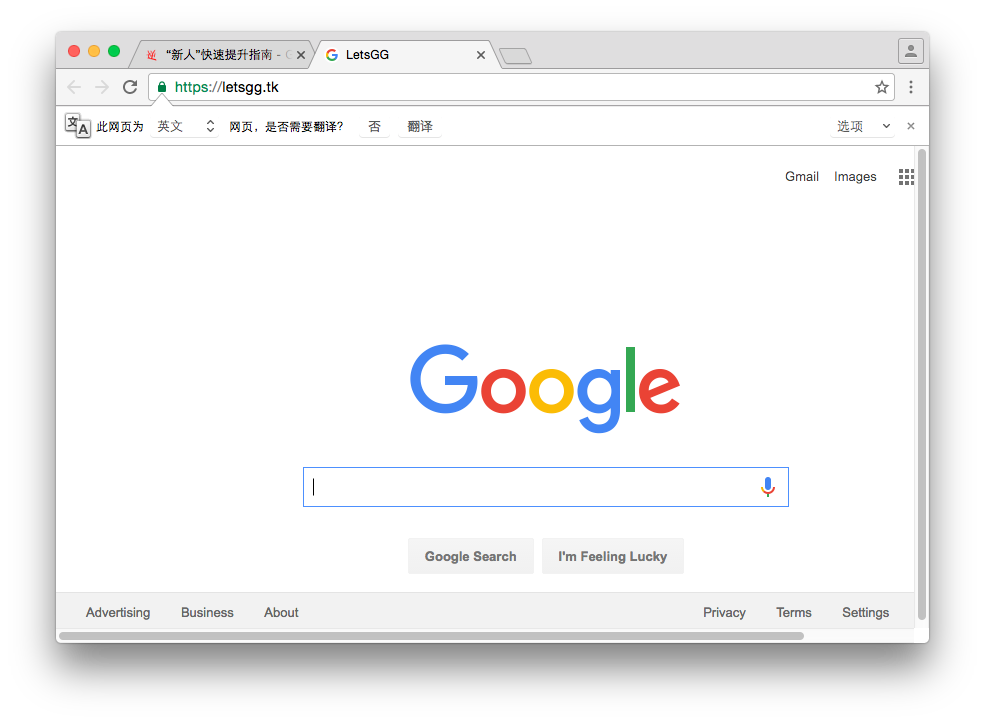The height and width of the screenshot is (723, 985).
Task: Close the LetsGG tab
Action: click(481, 55)
